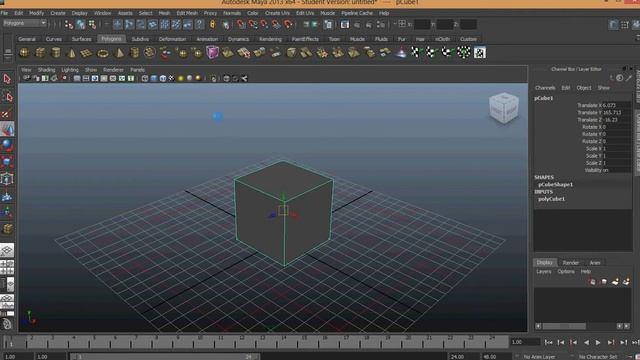Go to start of playback range

(x=549, y=342)
